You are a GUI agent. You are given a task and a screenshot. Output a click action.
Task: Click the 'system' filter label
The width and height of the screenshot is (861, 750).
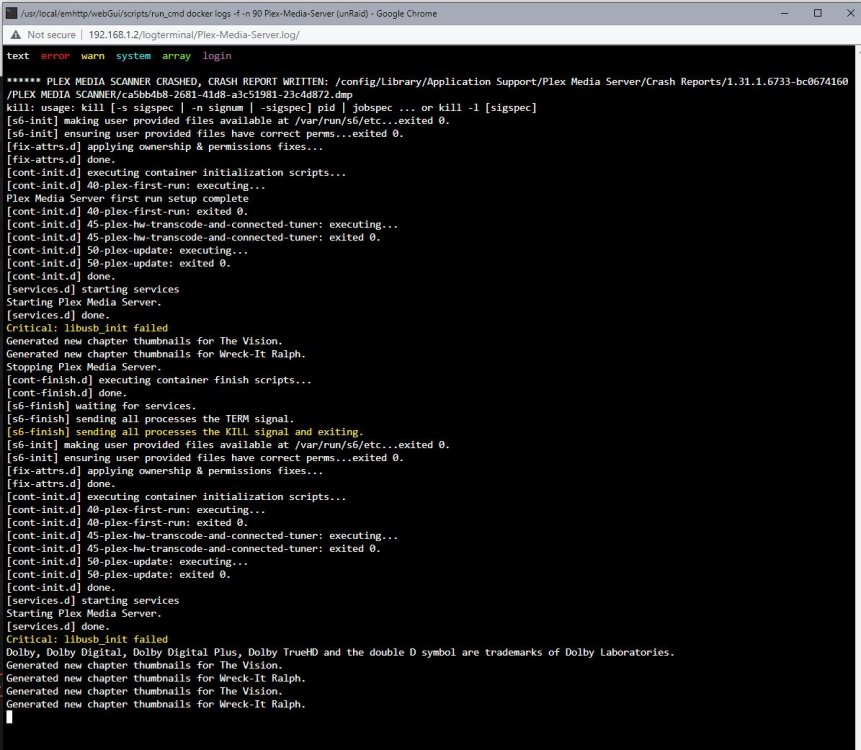click(x=133, y=55)
